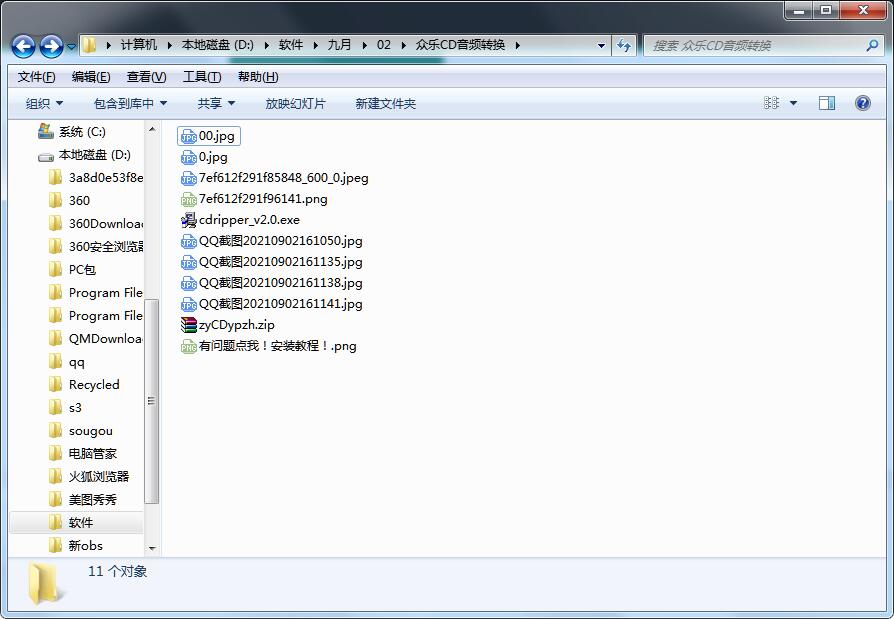Click the Forward navigation arrow

(x=51, y=46)
